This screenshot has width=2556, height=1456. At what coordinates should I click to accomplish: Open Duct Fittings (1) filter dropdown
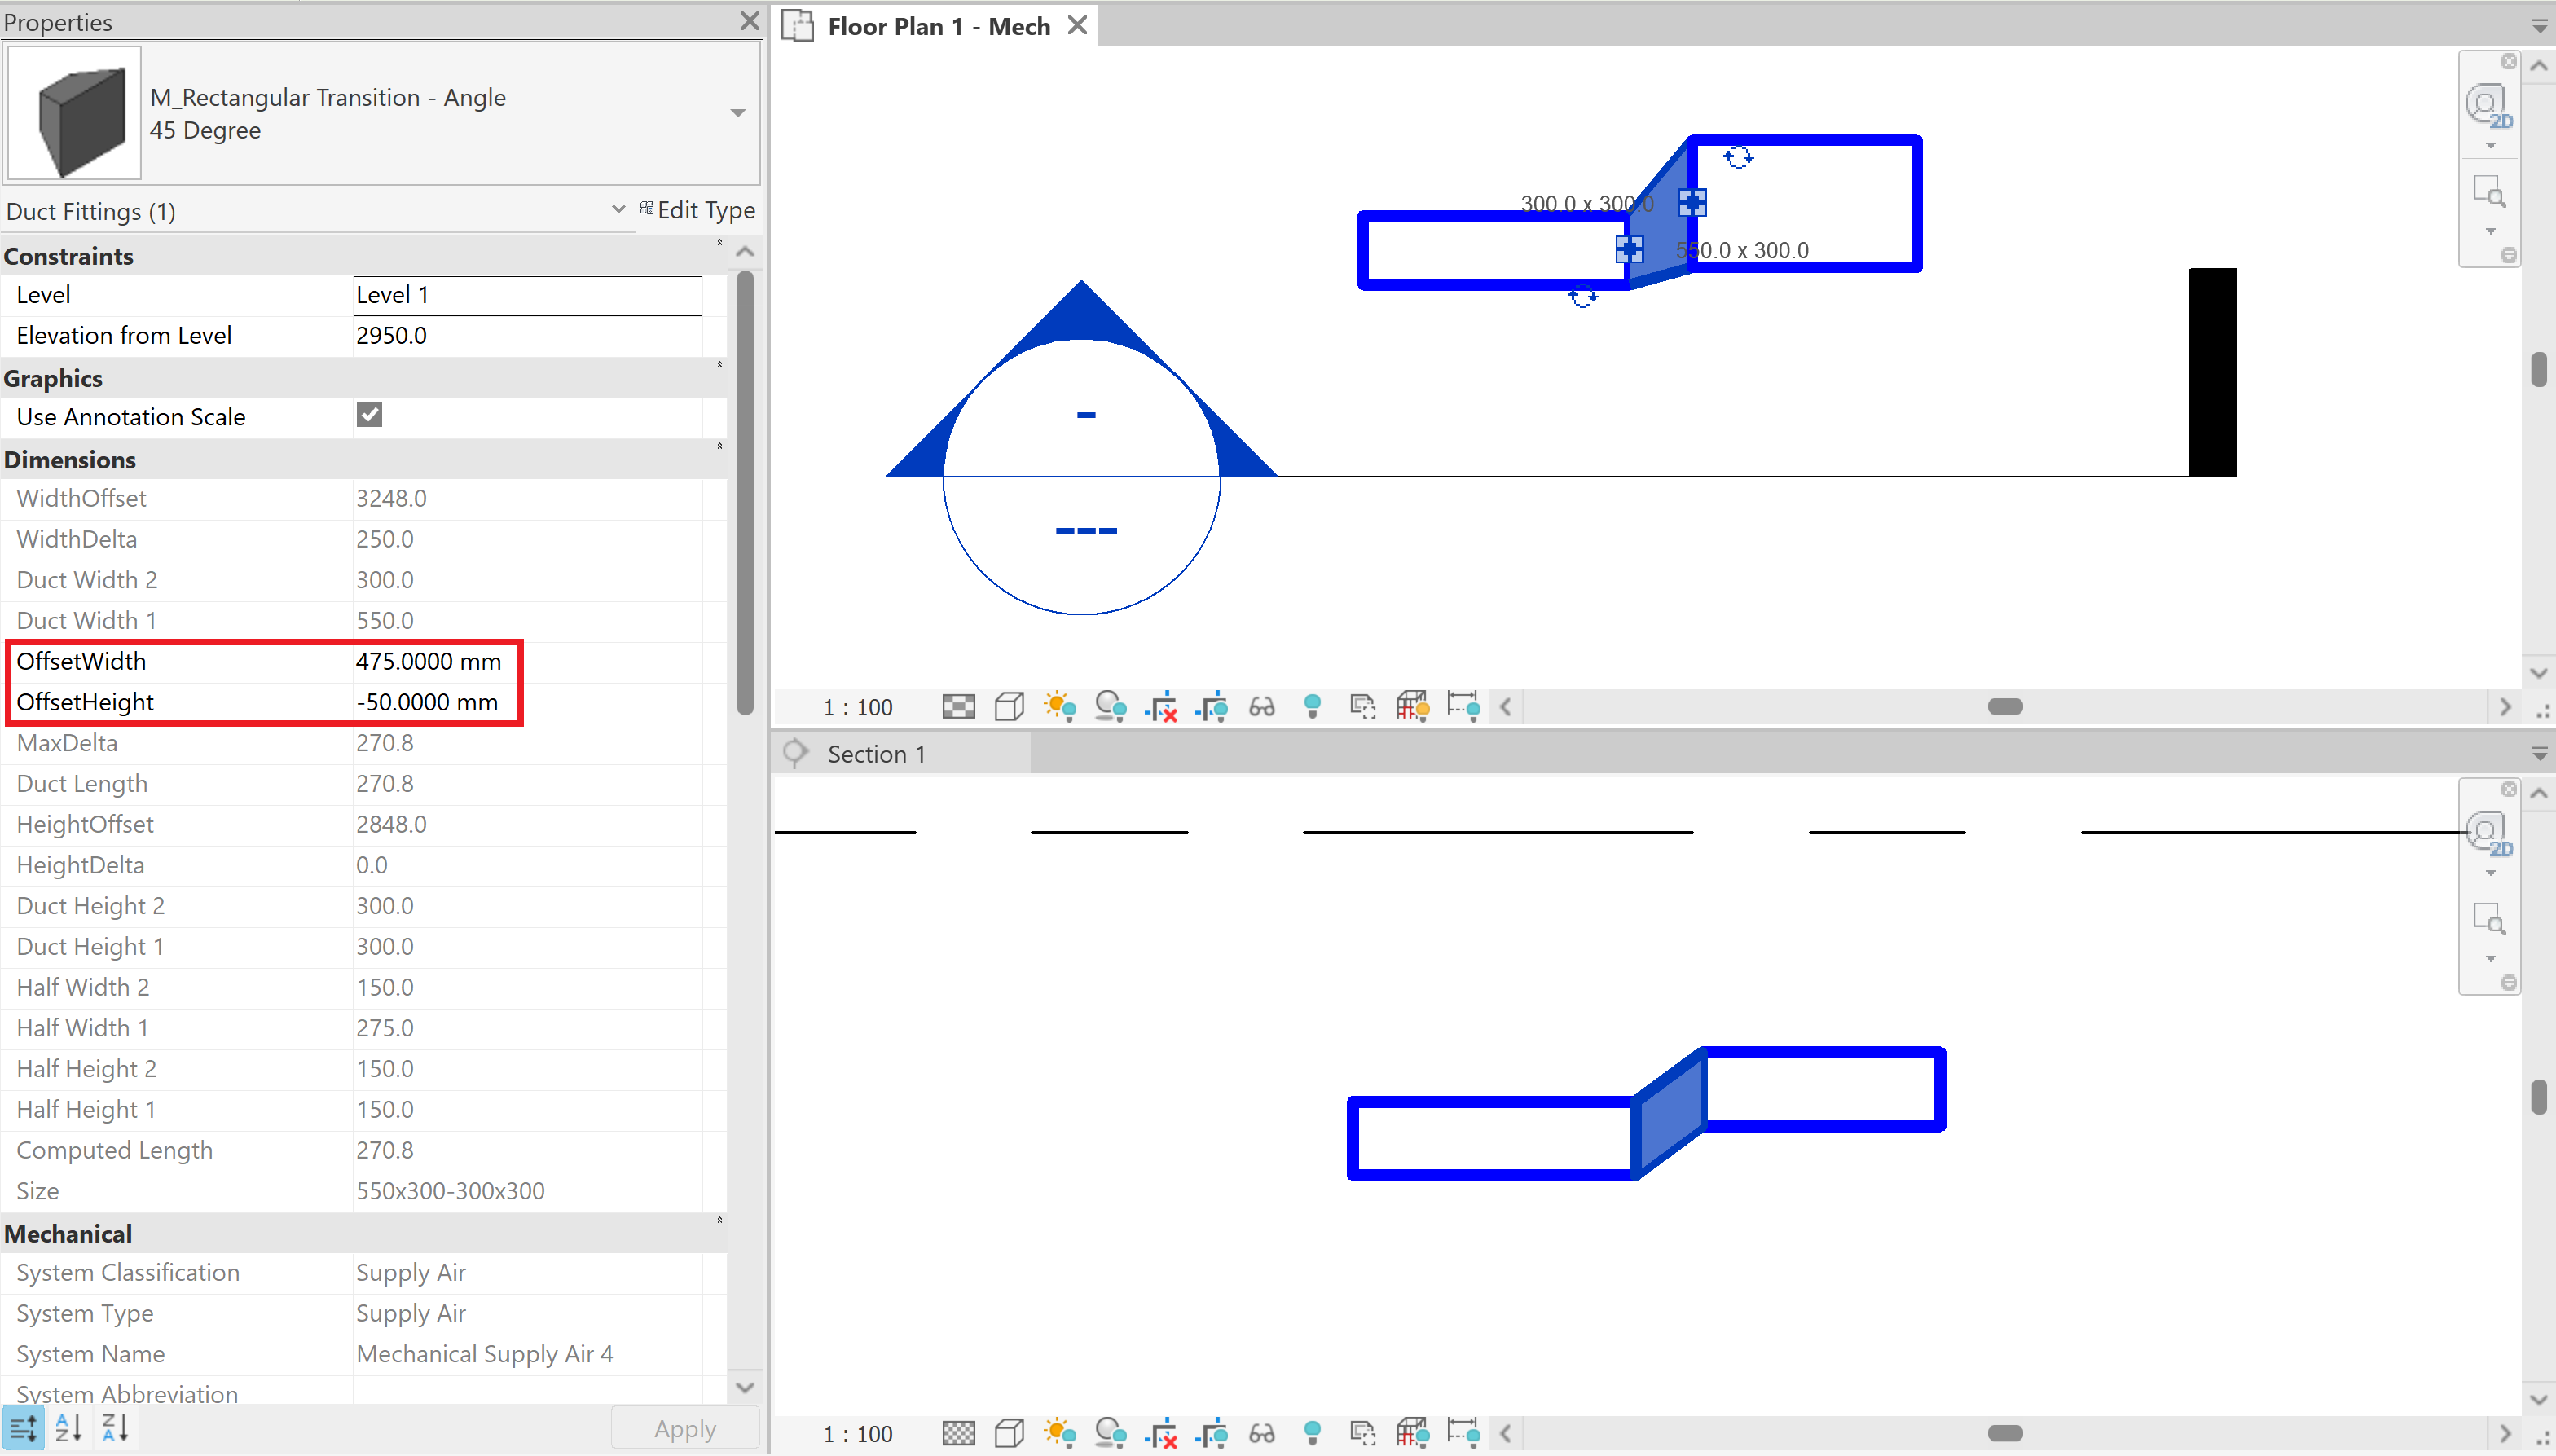click(618, 209)
